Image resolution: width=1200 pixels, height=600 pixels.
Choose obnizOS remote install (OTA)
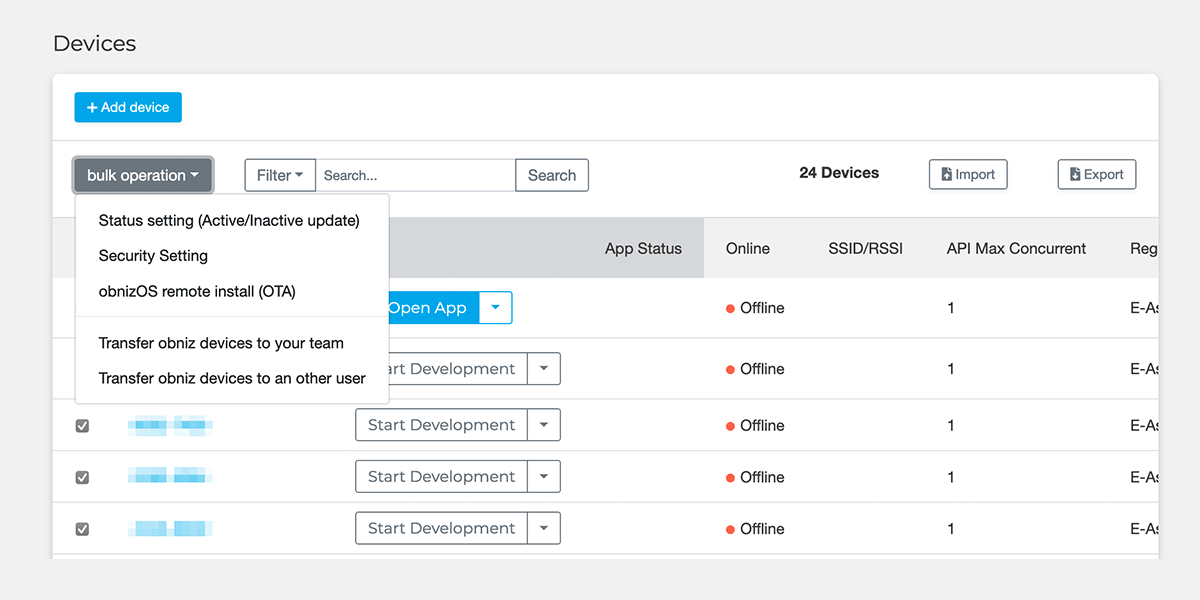point(197,292)
